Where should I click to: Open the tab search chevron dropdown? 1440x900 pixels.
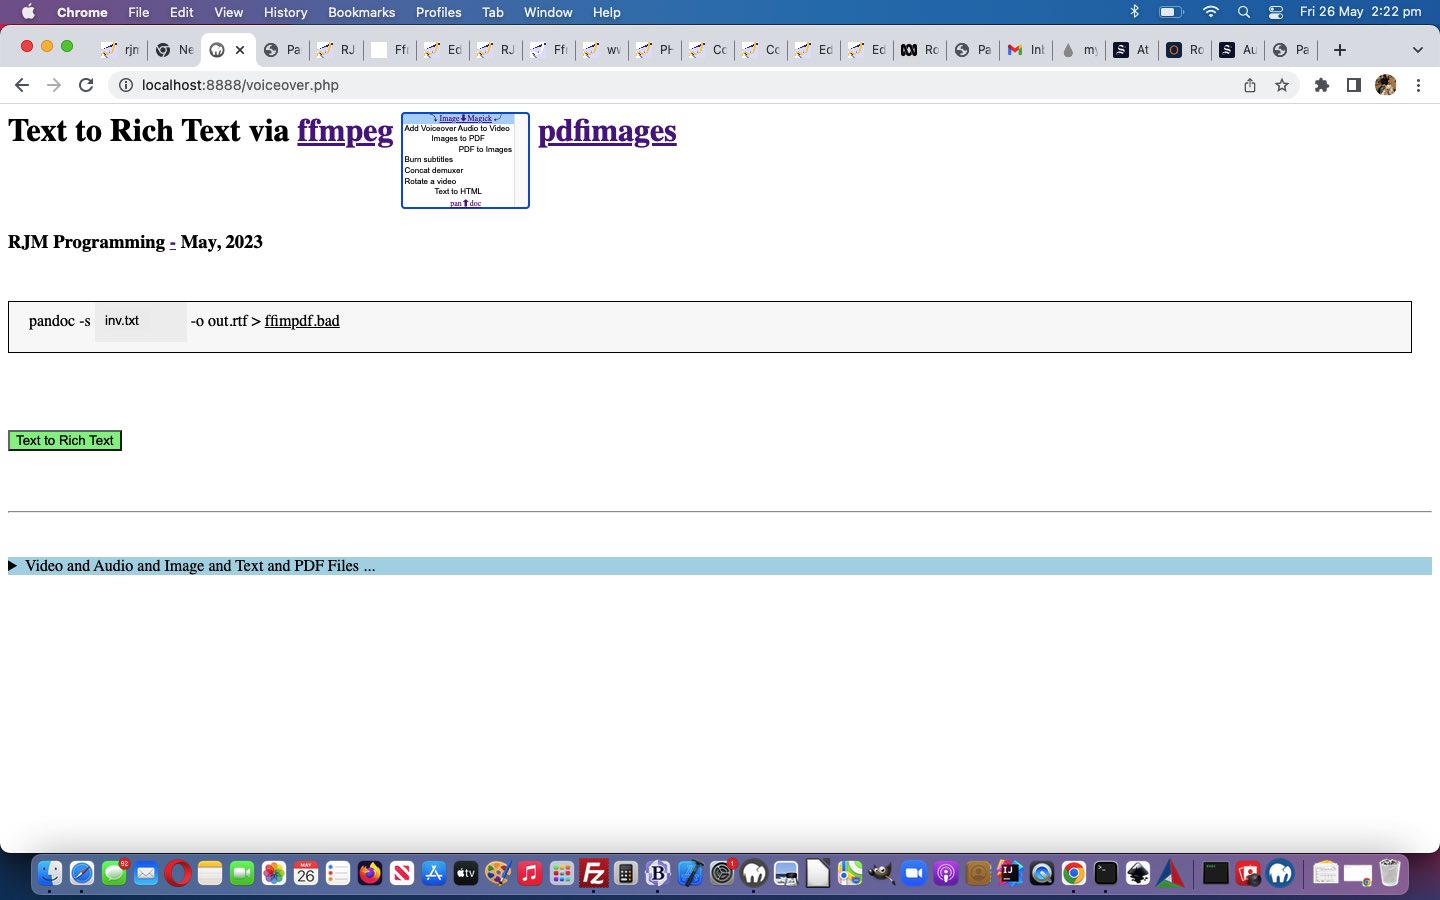(x=1417, y=50)
